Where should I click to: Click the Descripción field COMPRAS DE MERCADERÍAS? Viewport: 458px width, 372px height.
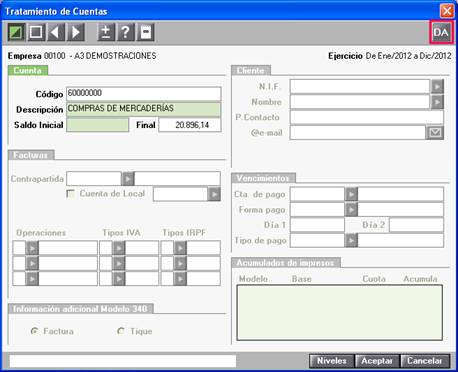tap(144, 109)
